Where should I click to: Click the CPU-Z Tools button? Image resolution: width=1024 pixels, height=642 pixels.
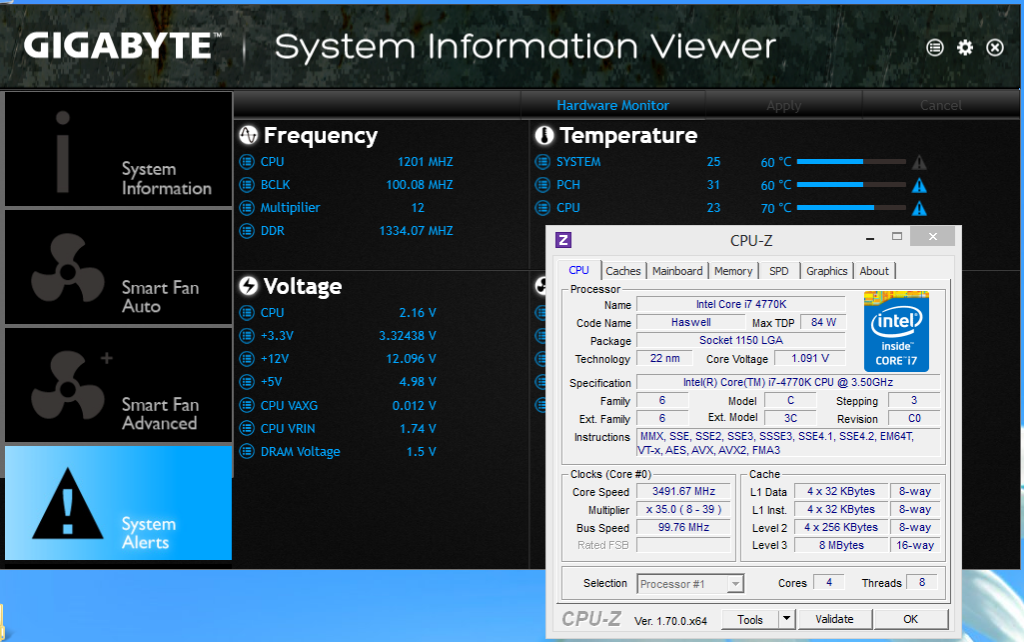click(750, 619)
